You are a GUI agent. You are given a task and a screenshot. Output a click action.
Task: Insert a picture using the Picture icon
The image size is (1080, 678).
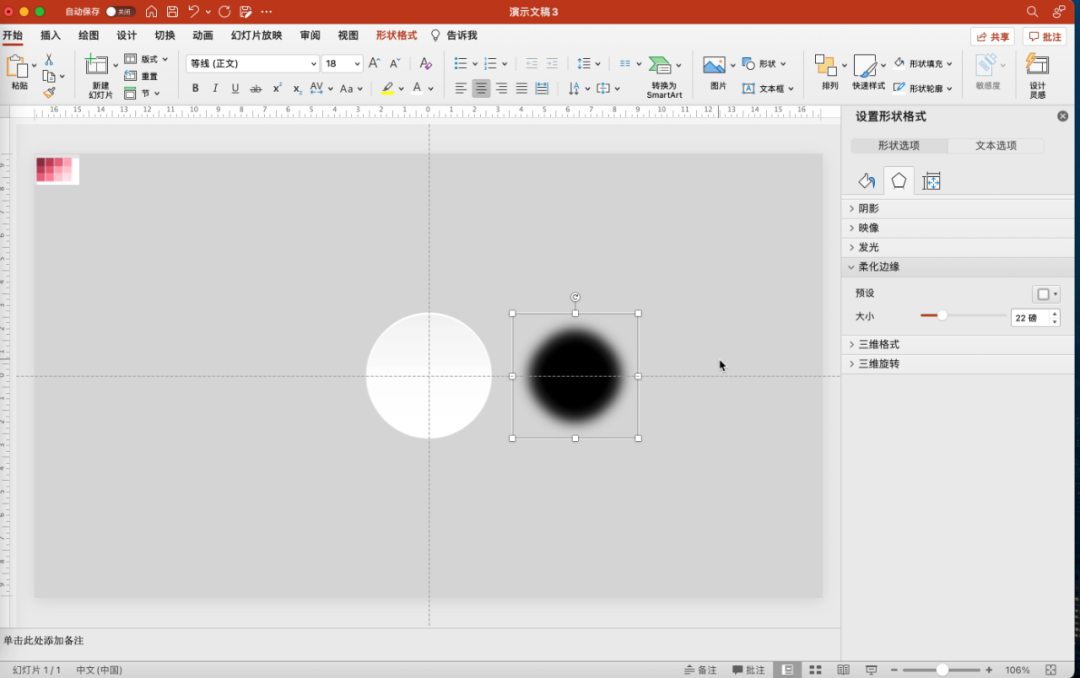(x=714, y=65)
